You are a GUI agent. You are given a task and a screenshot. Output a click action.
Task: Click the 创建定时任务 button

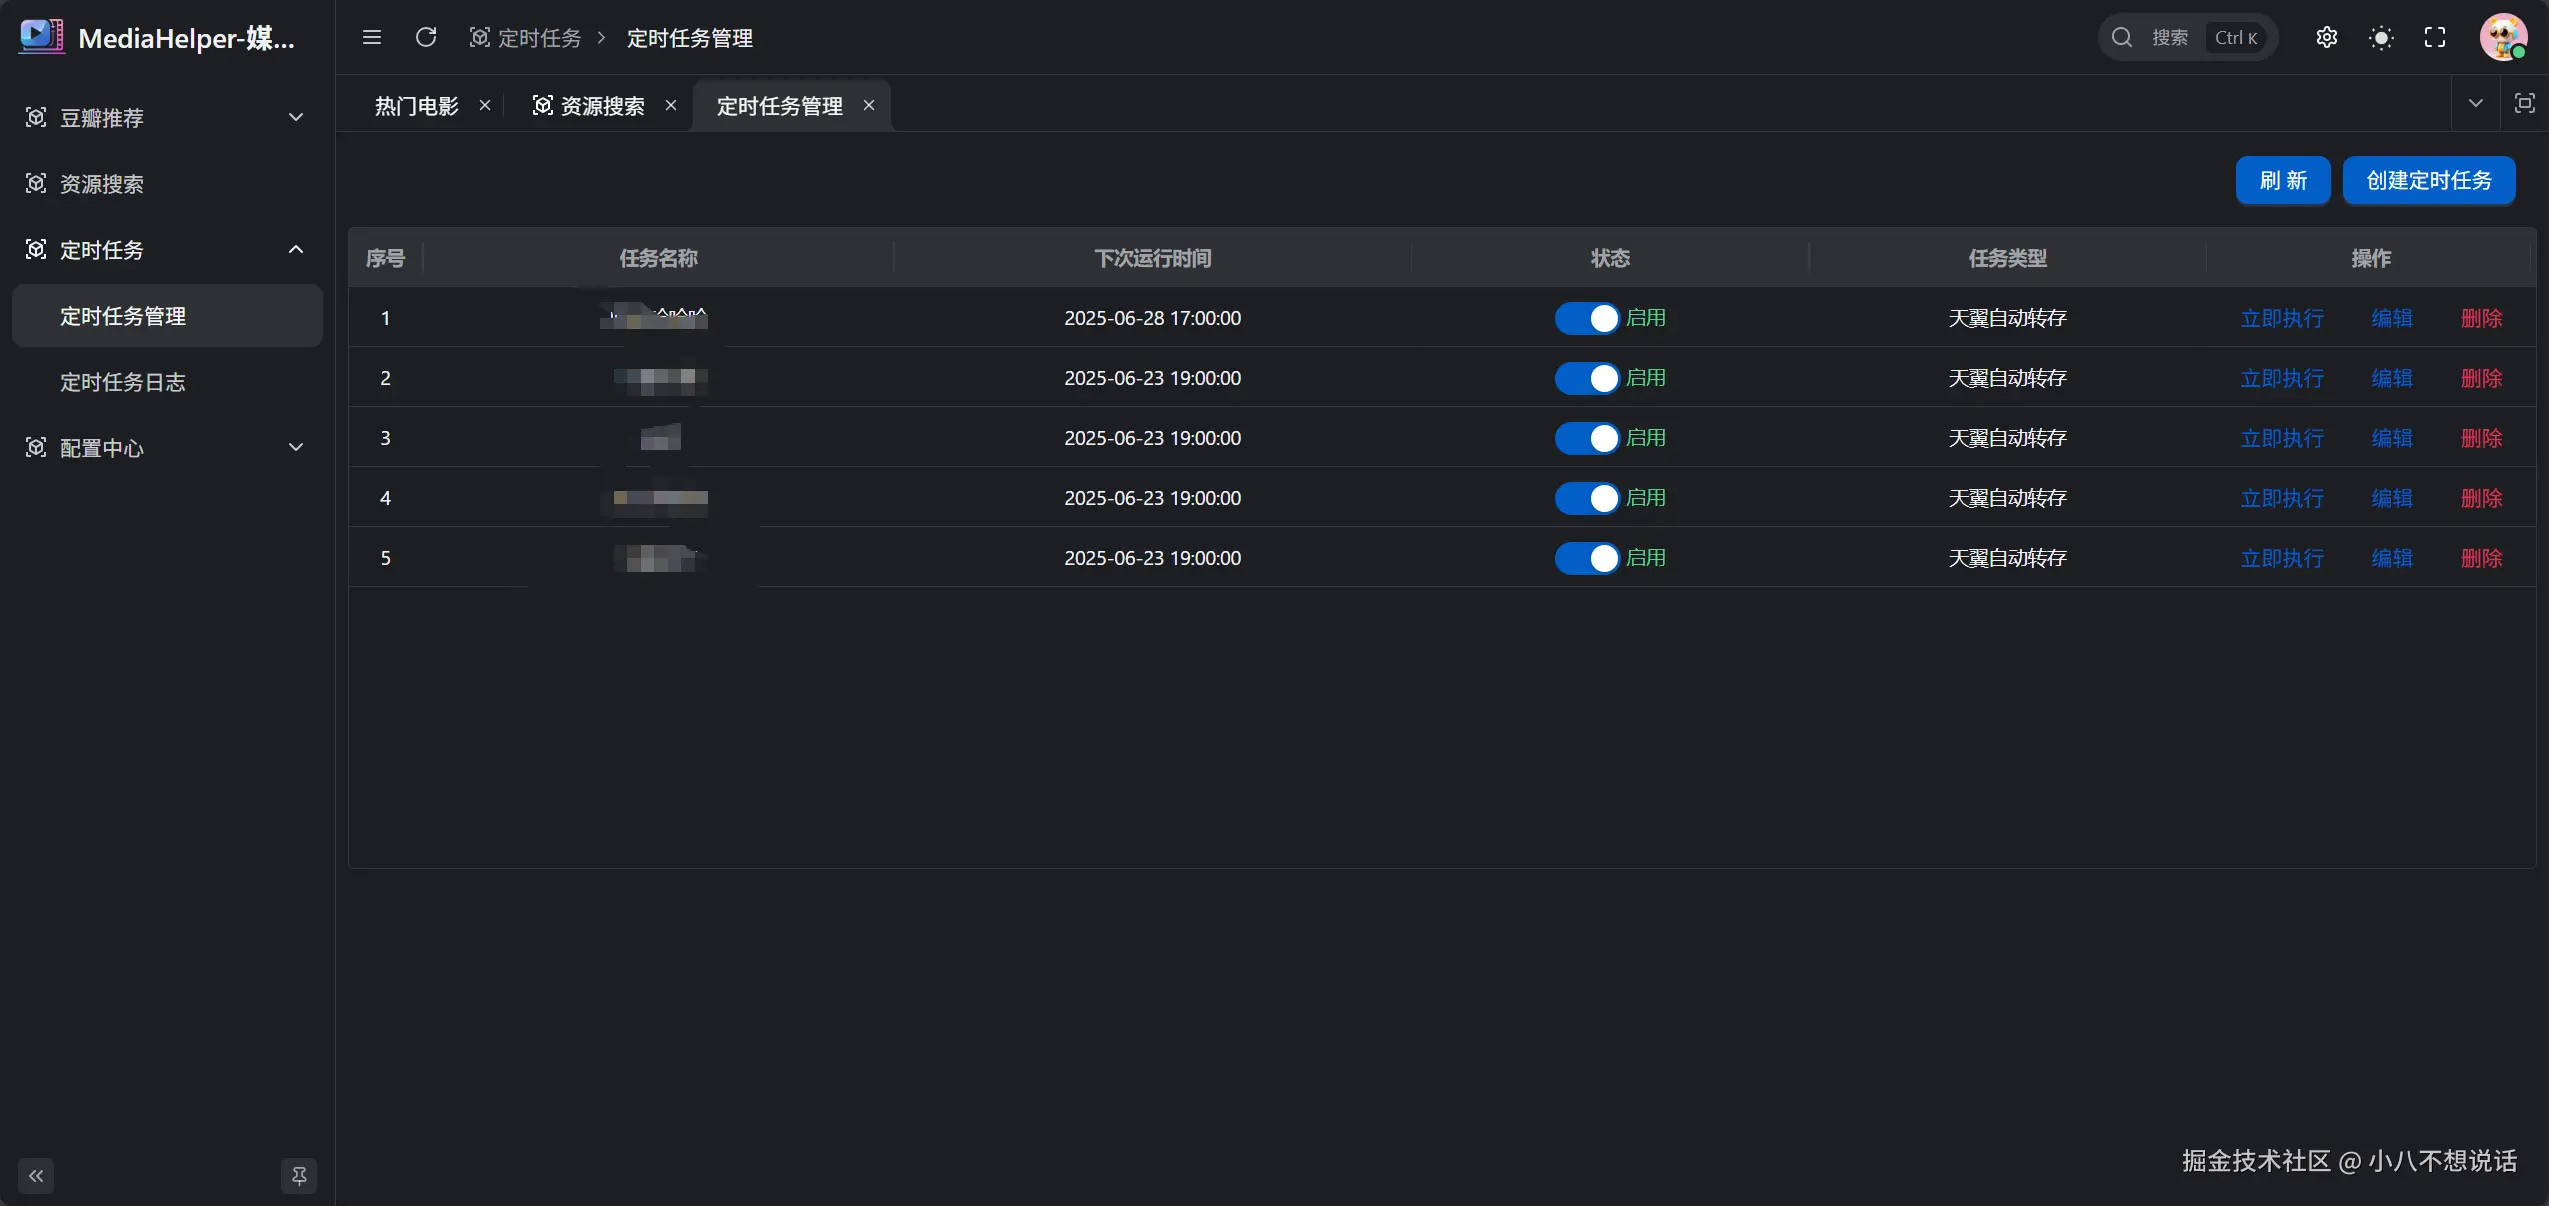[2428, 181]
